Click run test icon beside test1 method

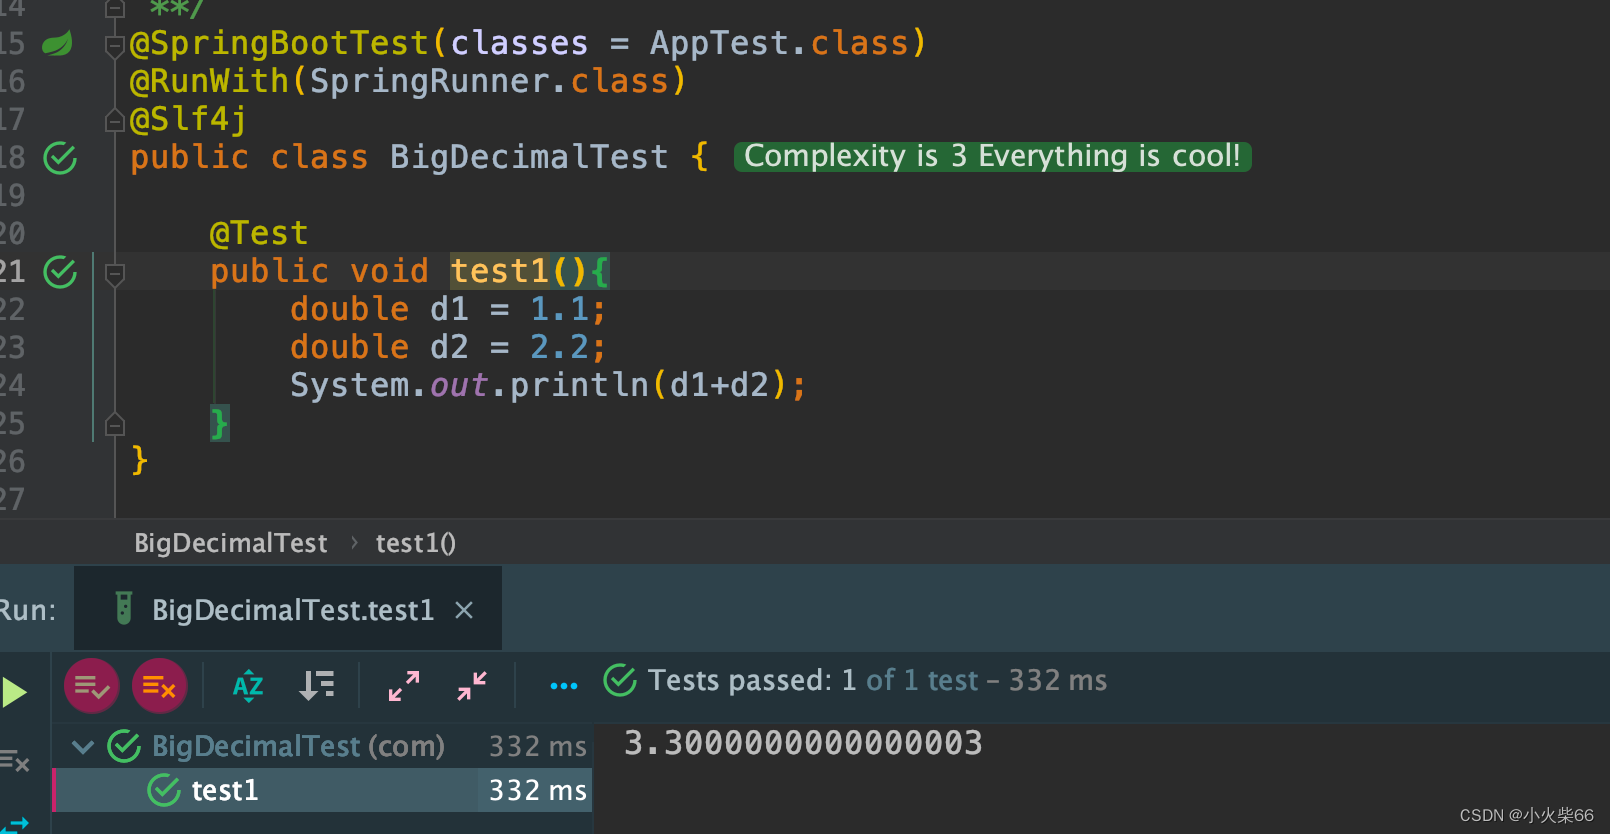click(x=60, y=272)
